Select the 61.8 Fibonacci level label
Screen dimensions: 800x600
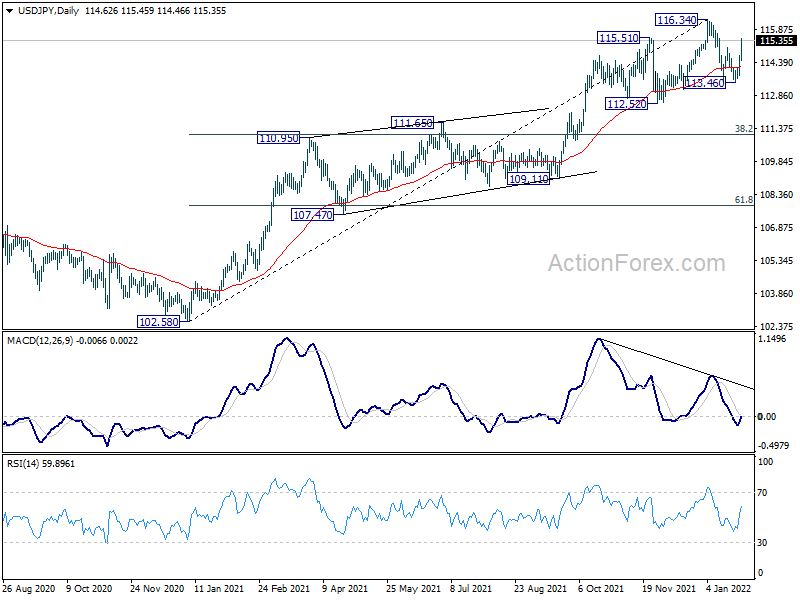point(743,199)
